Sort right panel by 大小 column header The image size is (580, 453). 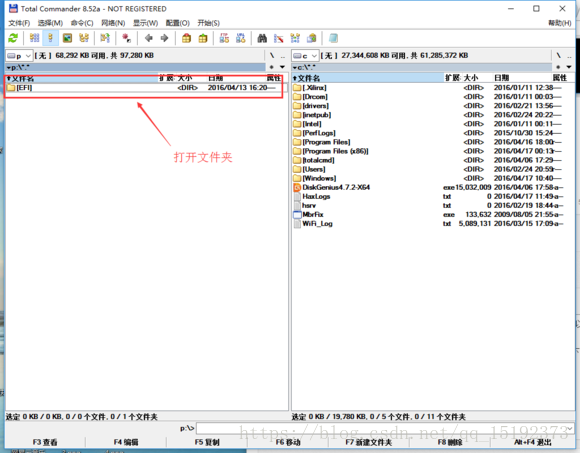477,78
